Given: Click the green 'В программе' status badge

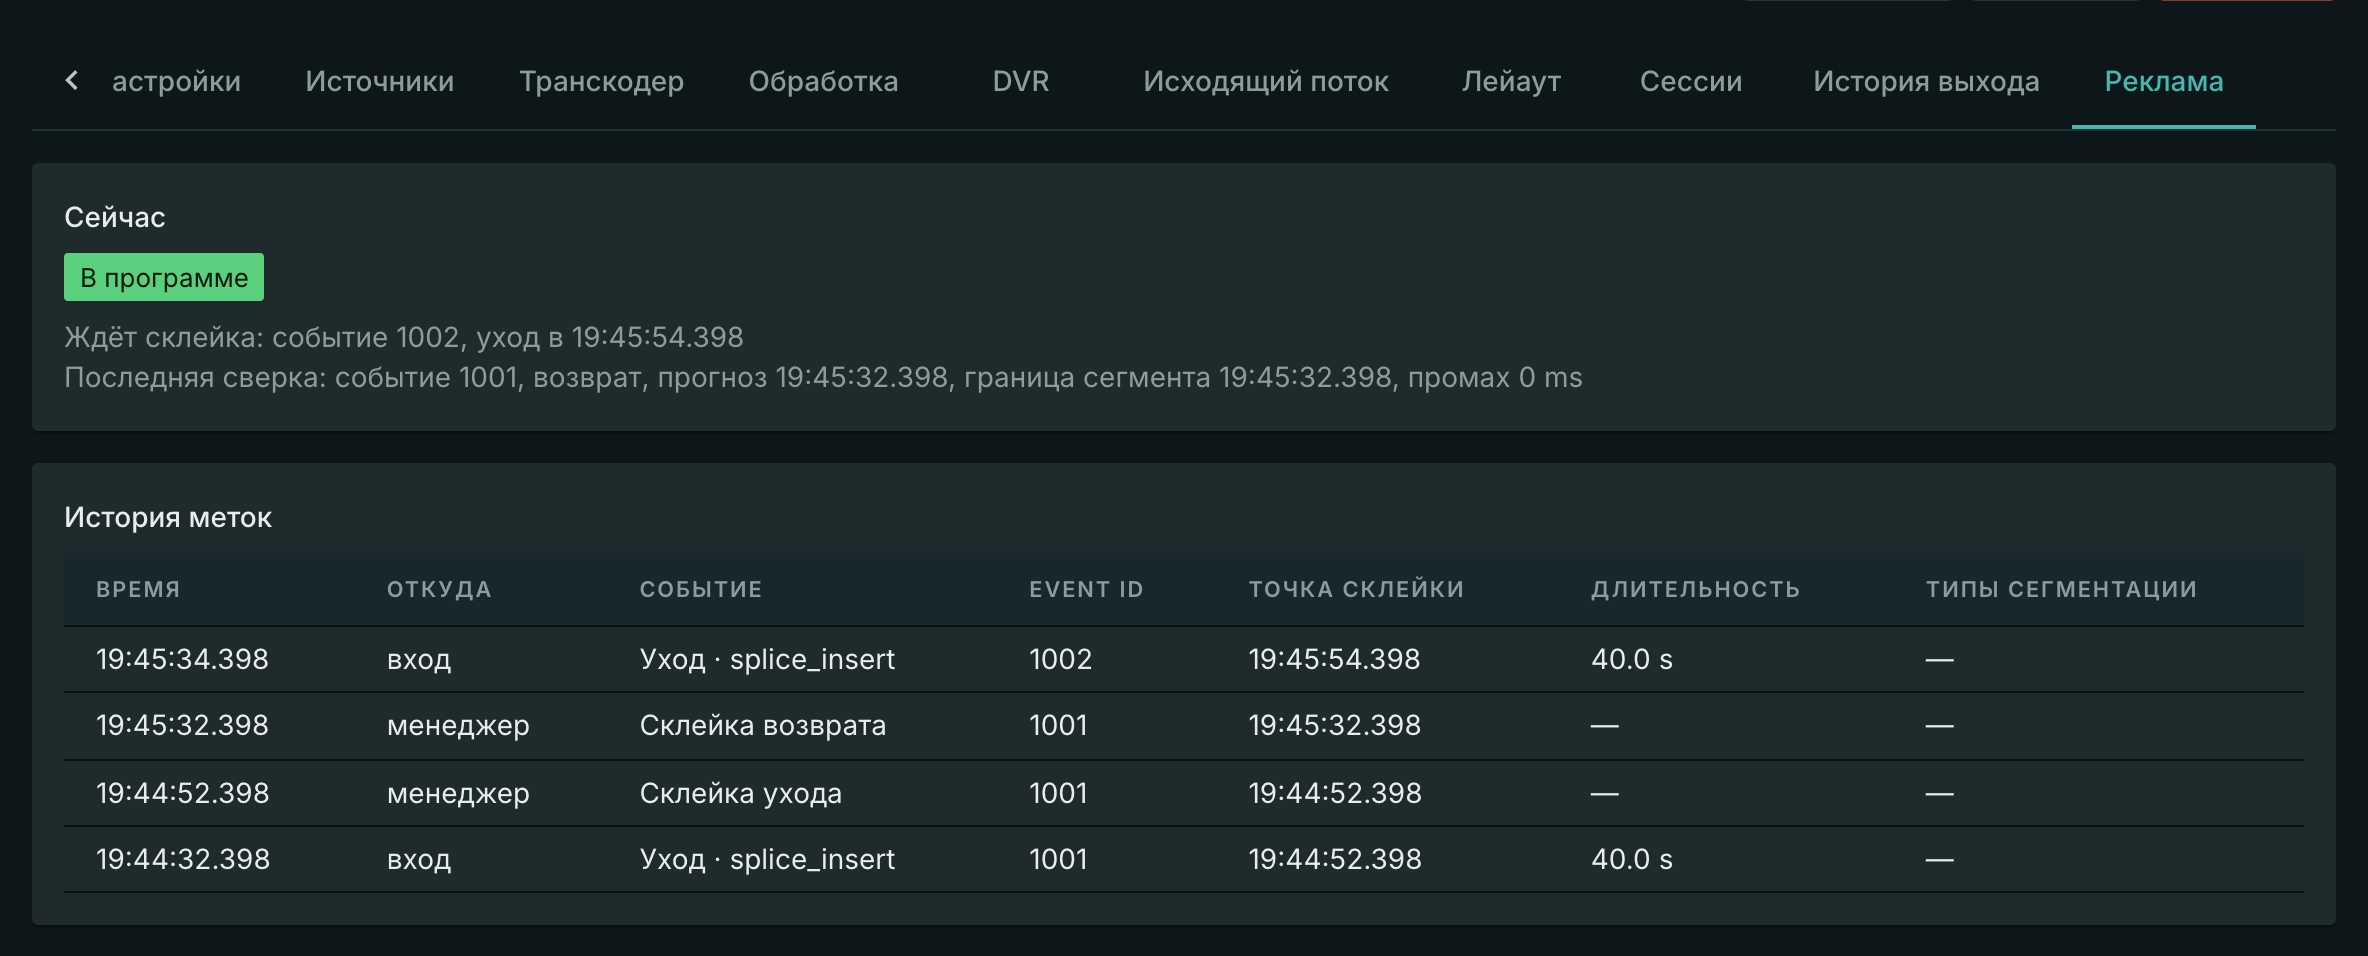Looking at the screenshot, I should pyautogui.click(x=164, y=277).
